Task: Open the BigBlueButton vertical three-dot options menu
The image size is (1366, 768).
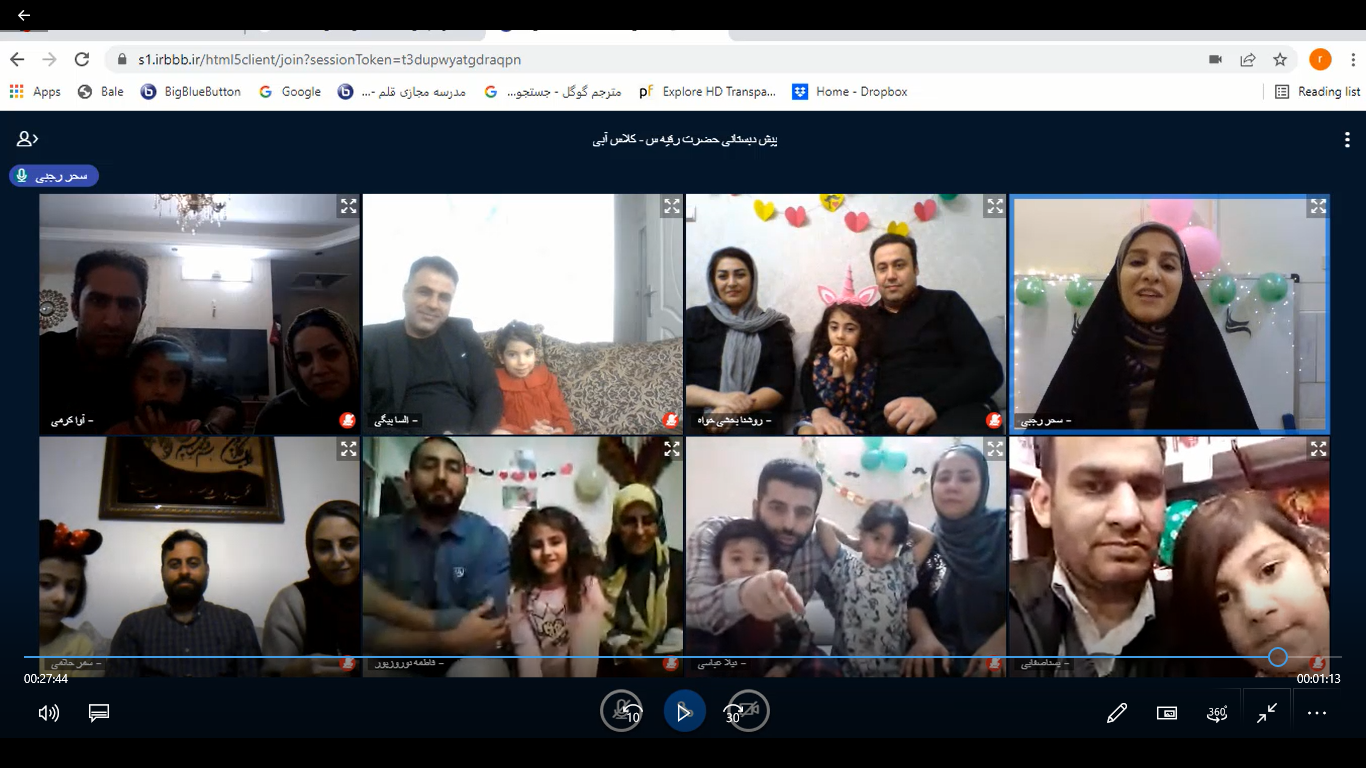Action: [1345, 140]
